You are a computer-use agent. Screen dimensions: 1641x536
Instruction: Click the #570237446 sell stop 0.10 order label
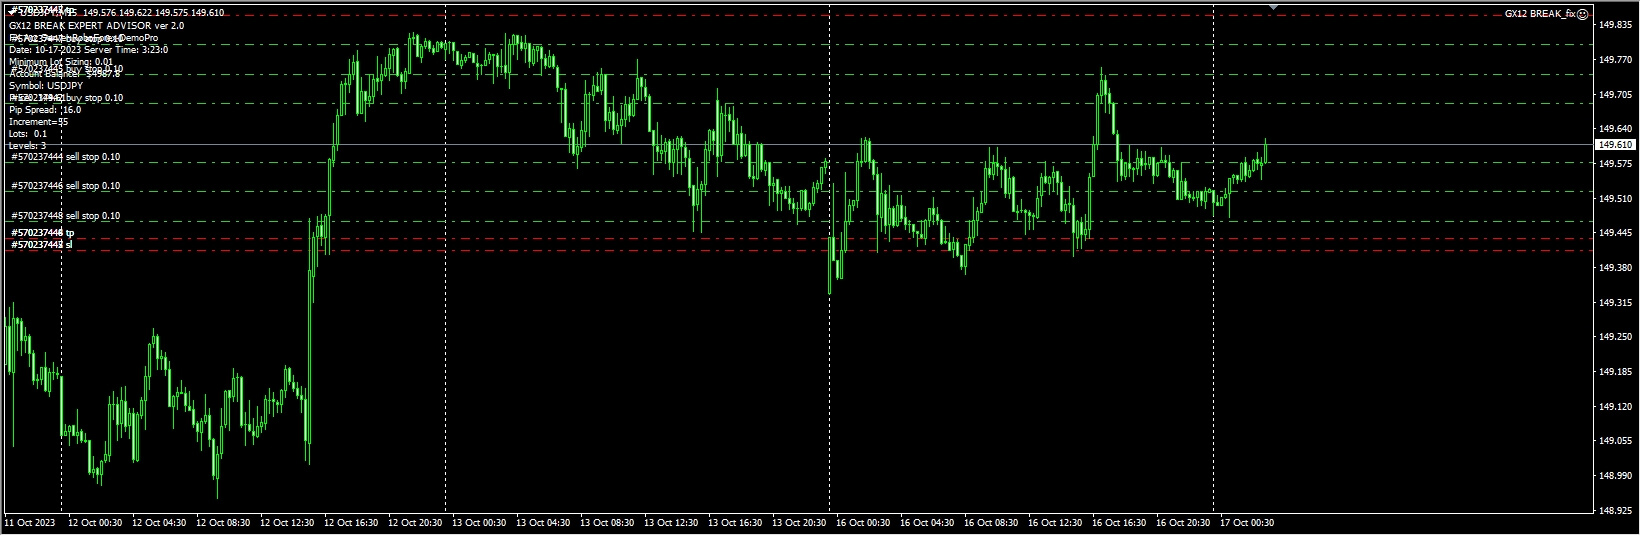[65, 186]
